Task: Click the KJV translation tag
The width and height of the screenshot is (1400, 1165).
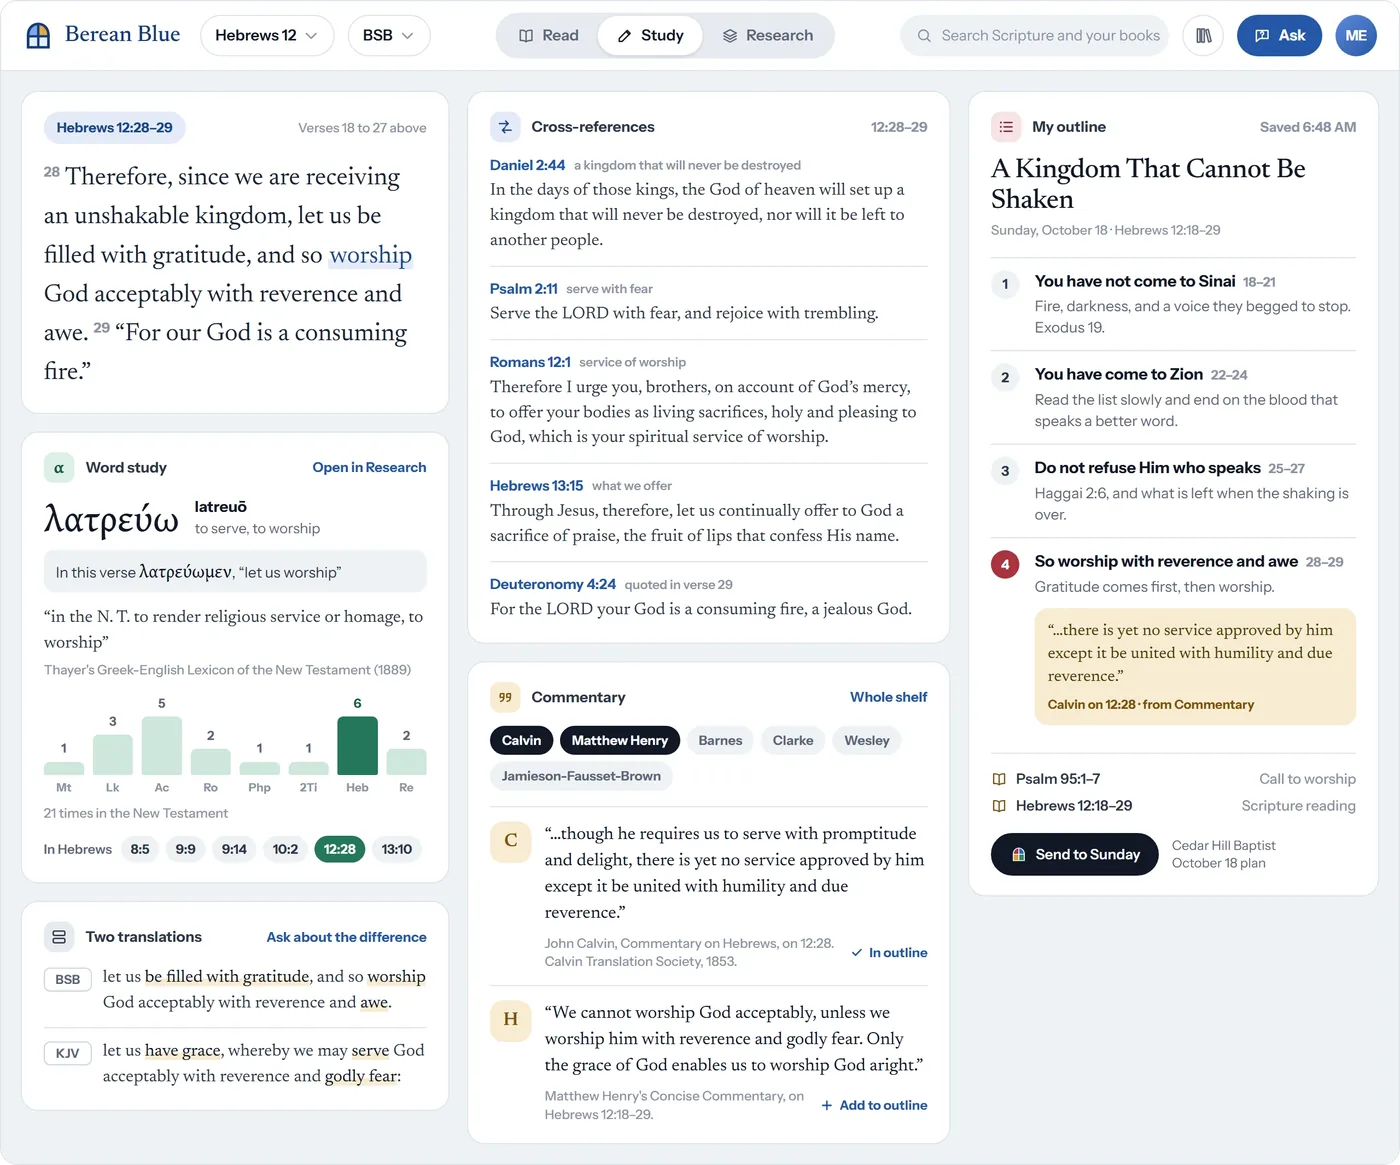Action: point(68,1053)
